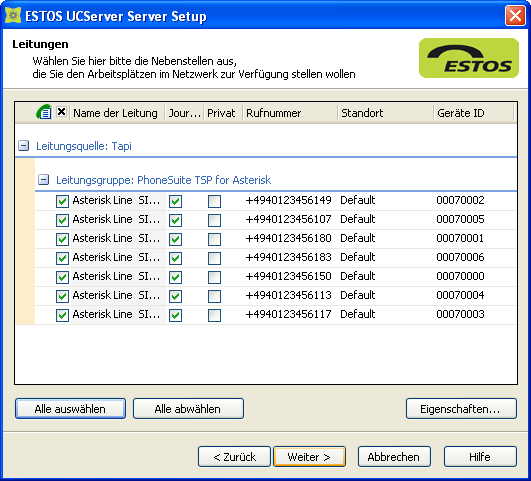Click Alle abwählen button
Viewport: 531px width, 481px height.
pyautogui.click(x=188, y=409)
